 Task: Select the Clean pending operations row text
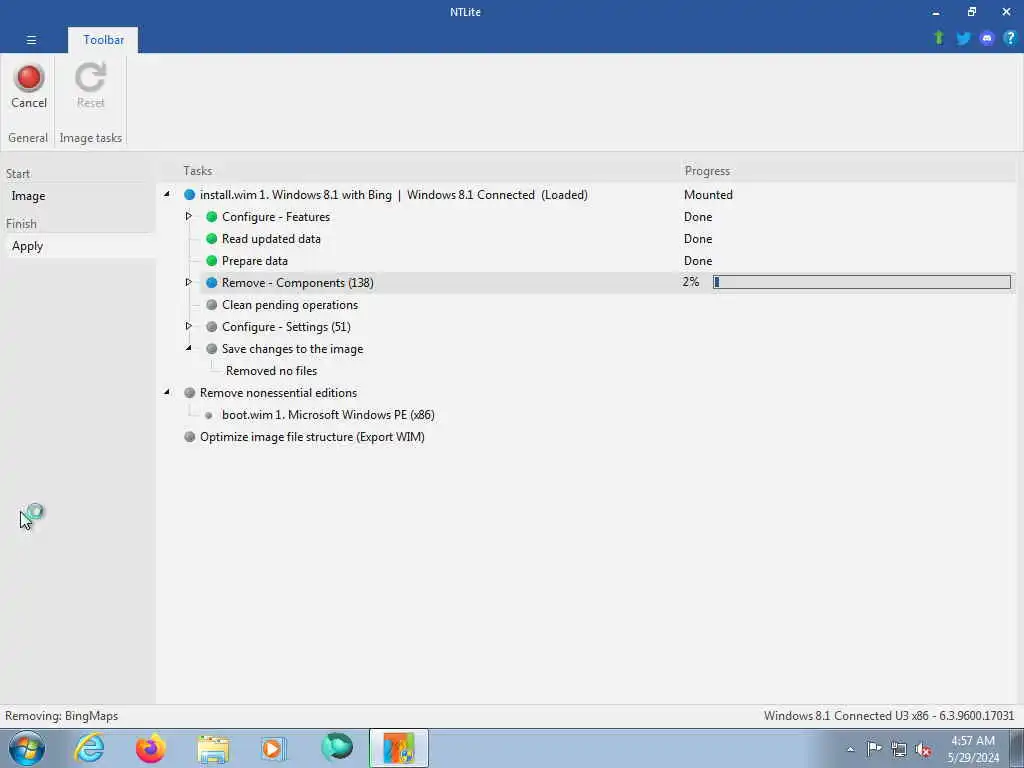pyautogui.click(x=290, y=305)
